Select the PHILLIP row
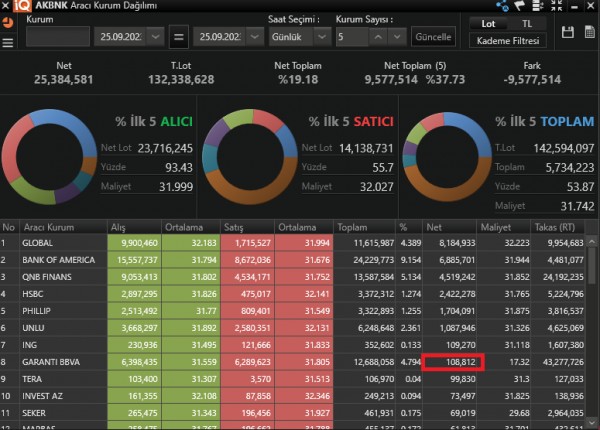 click(293, 311)
